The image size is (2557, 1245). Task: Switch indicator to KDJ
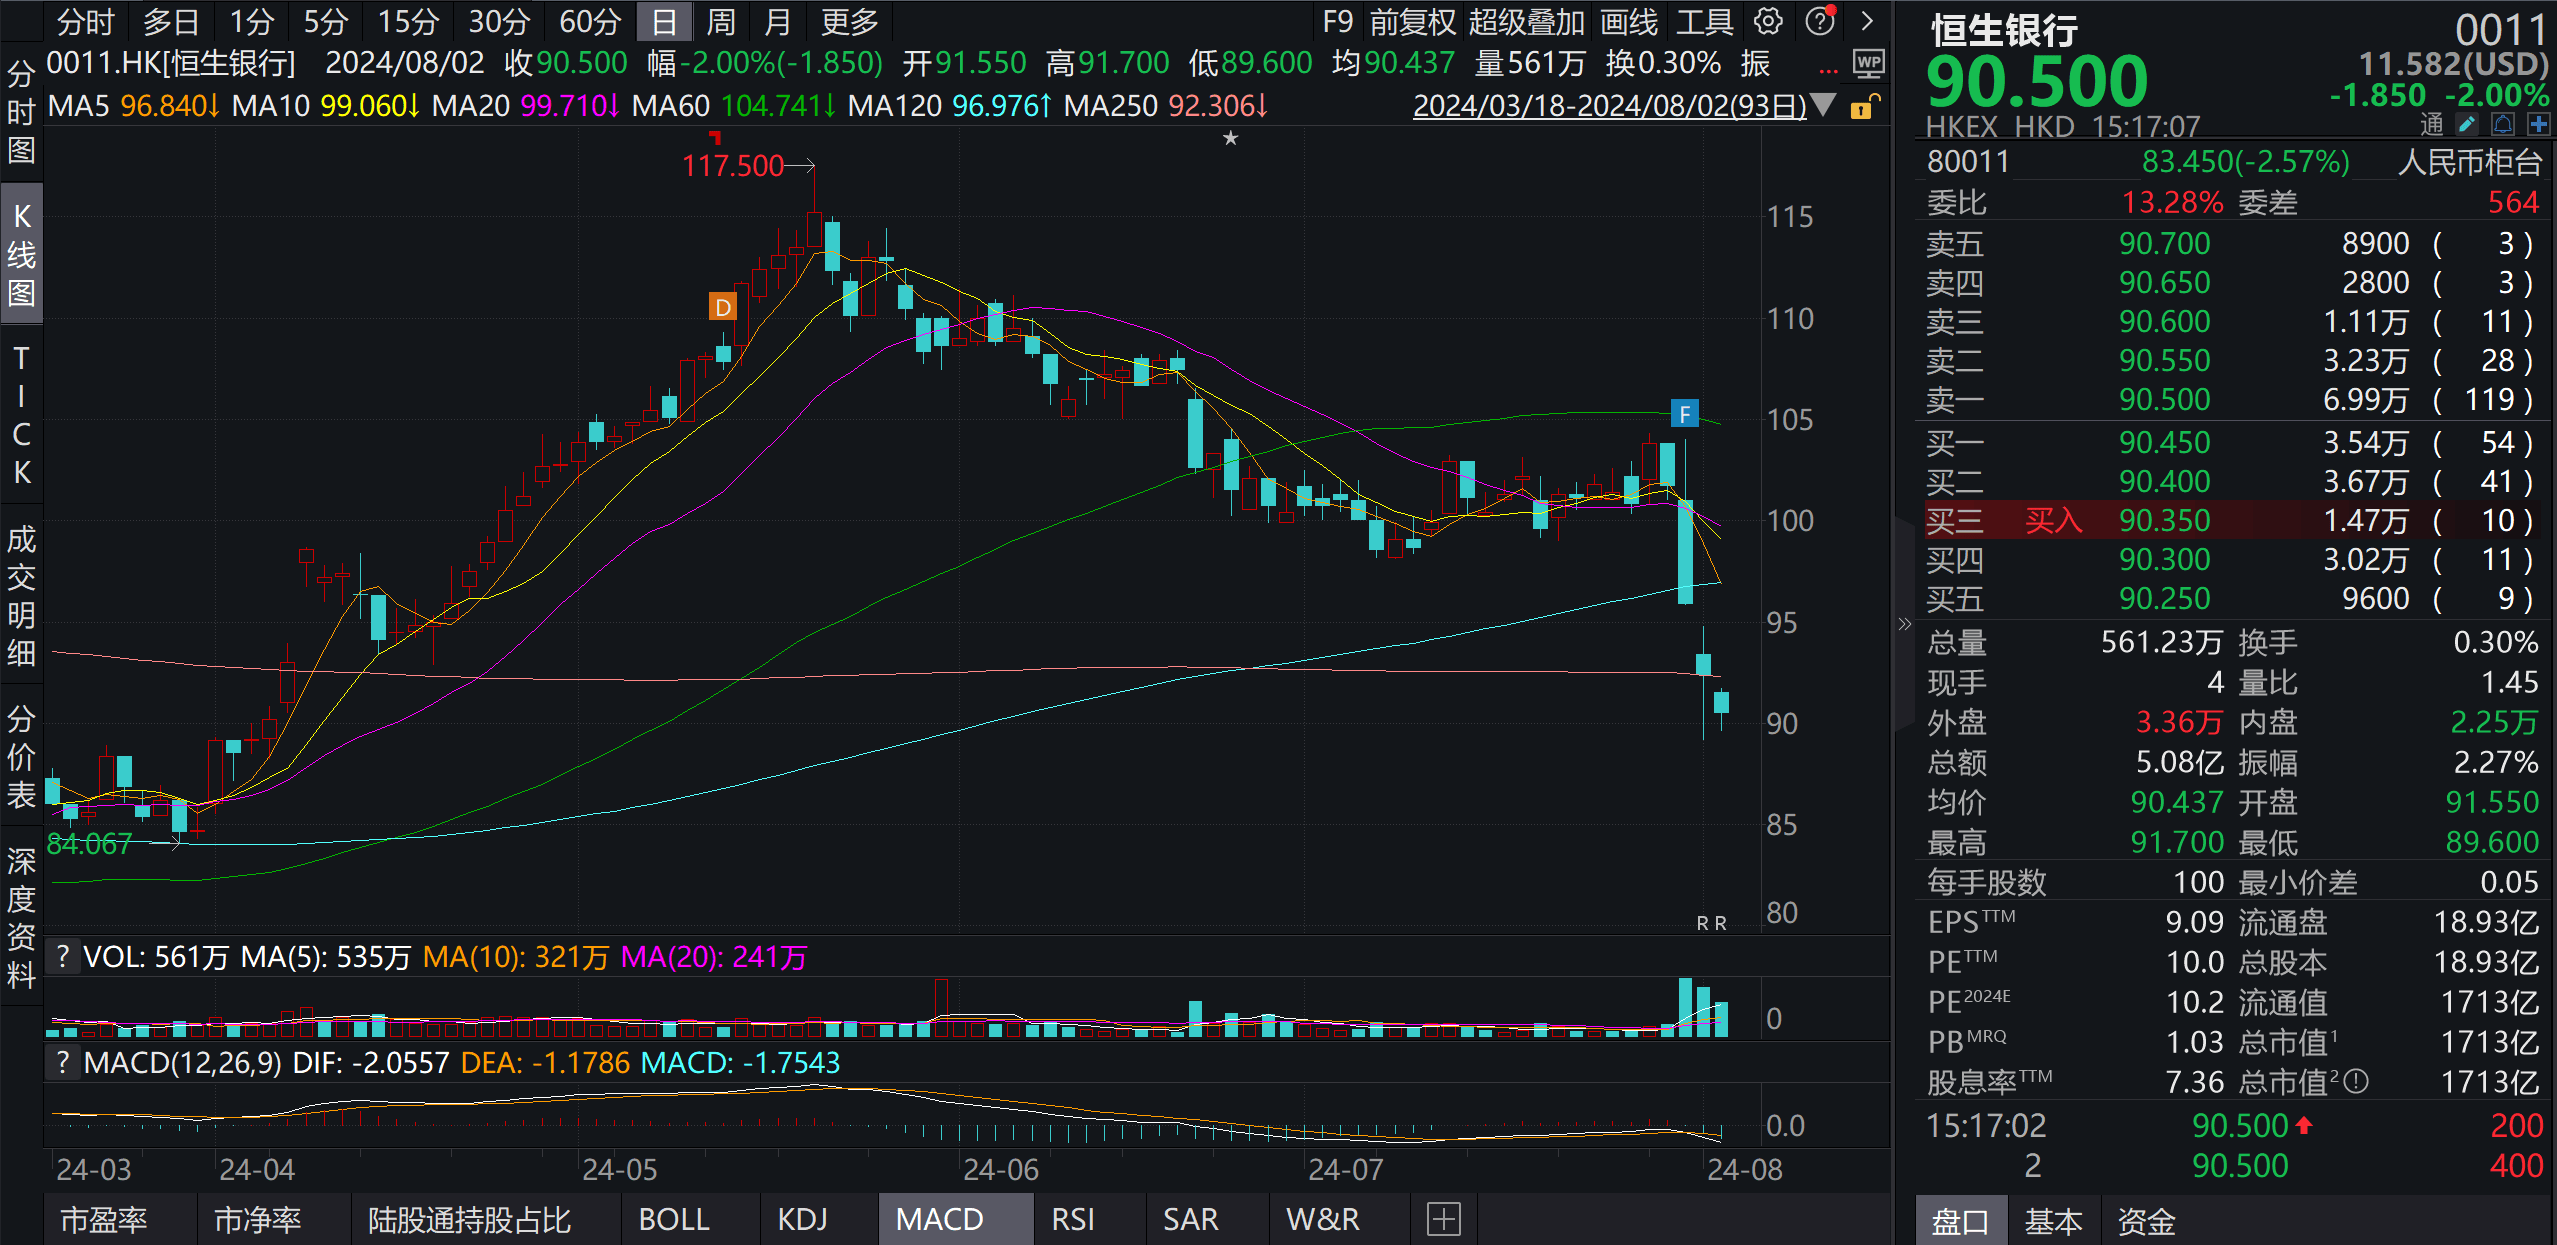click(802, 1219)
